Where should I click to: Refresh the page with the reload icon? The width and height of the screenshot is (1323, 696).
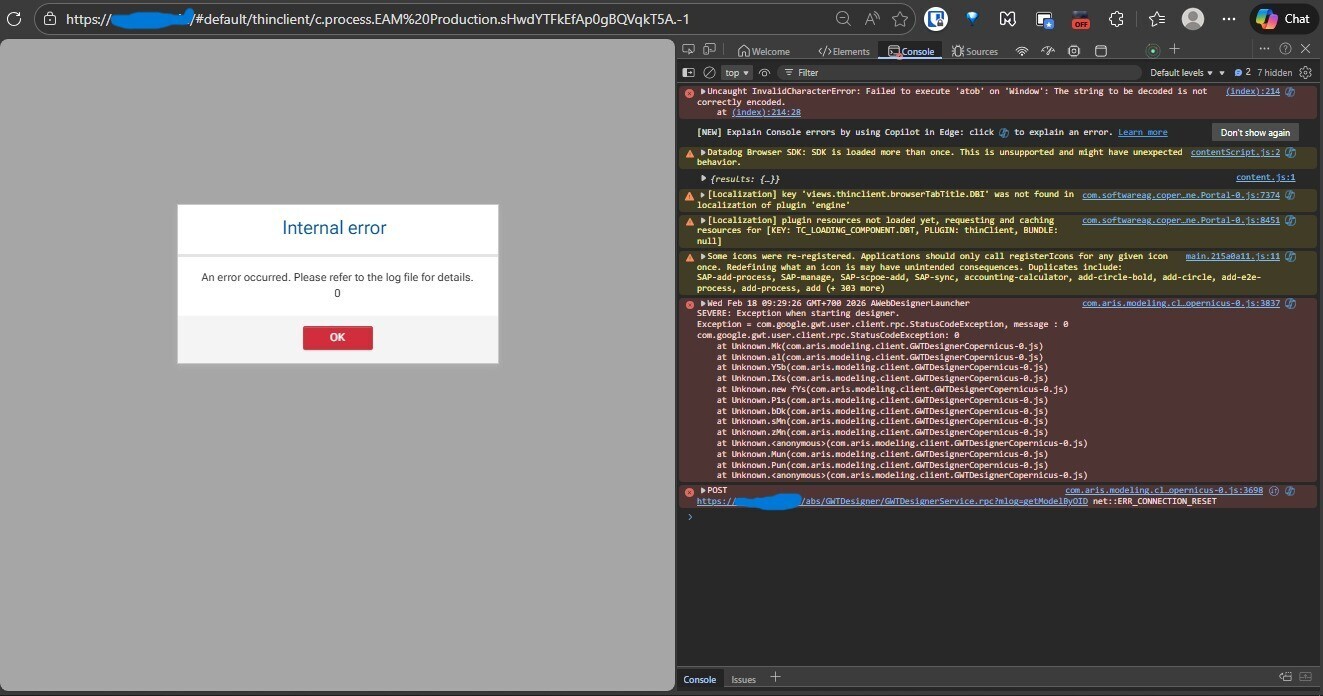(x=14, y=19)
